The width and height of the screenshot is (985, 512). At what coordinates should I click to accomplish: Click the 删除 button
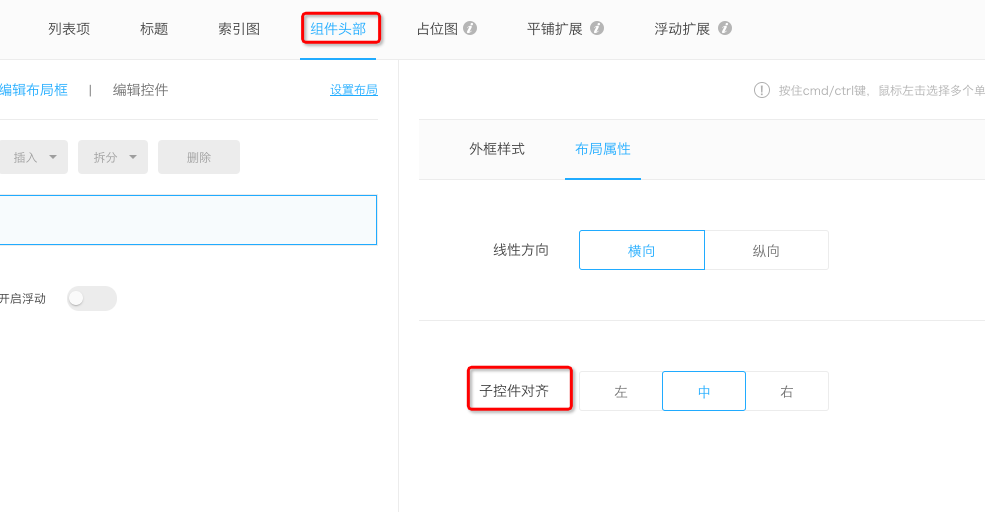[x=199, y=157]
